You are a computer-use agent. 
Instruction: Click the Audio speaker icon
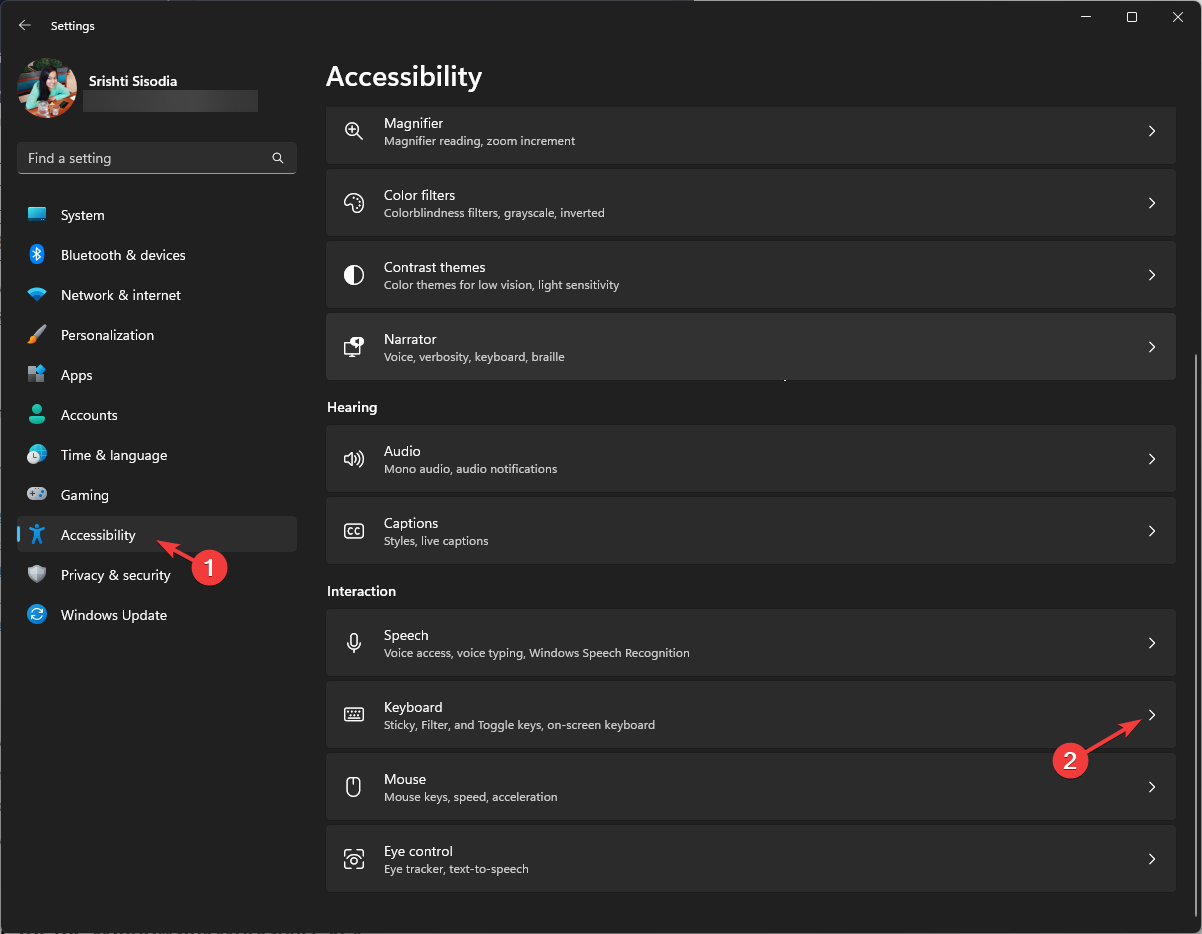[354, 459]
